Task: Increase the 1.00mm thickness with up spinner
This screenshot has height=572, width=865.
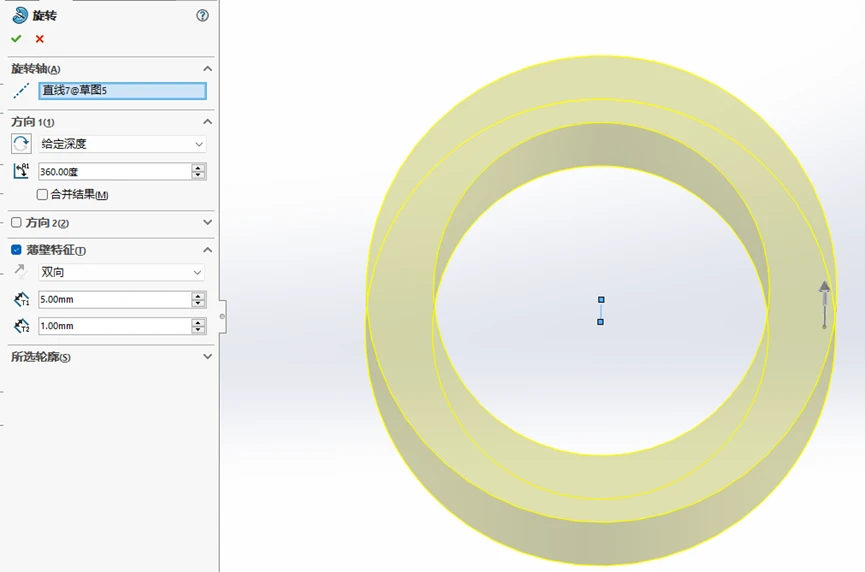Action: pyautogui.click(x=198, y=322)
